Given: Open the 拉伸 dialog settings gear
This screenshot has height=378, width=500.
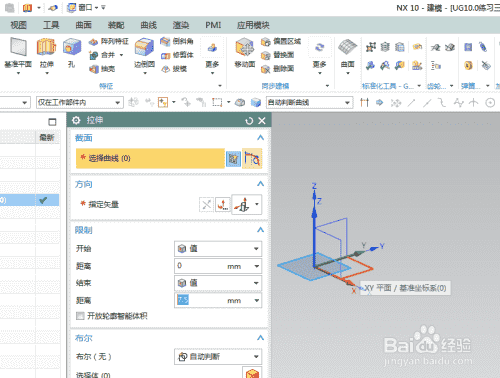Looking at the screenshot, I should pyautogui.click(x=76, y=120).
